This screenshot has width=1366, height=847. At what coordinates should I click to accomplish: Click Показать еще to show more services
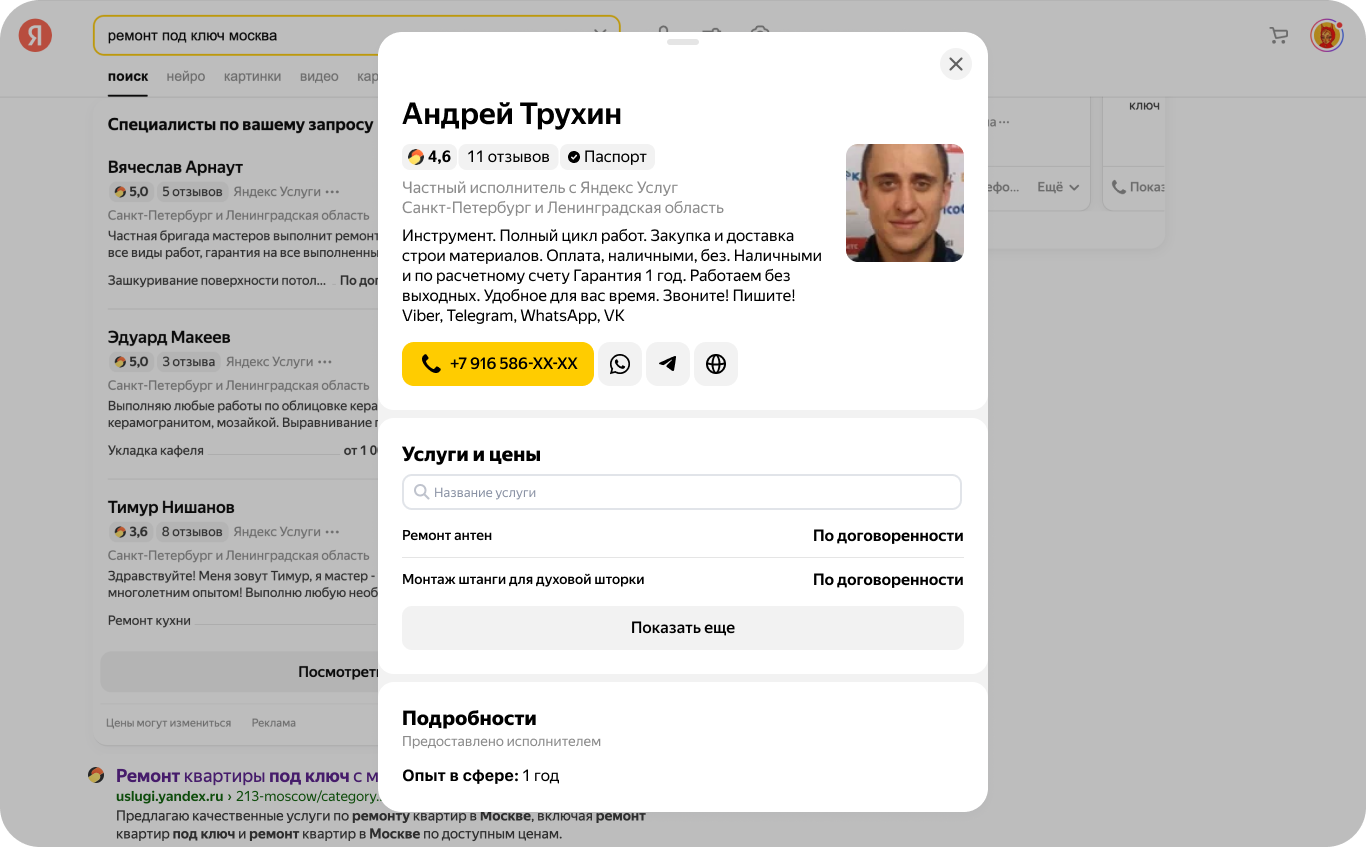pos(682,628)
